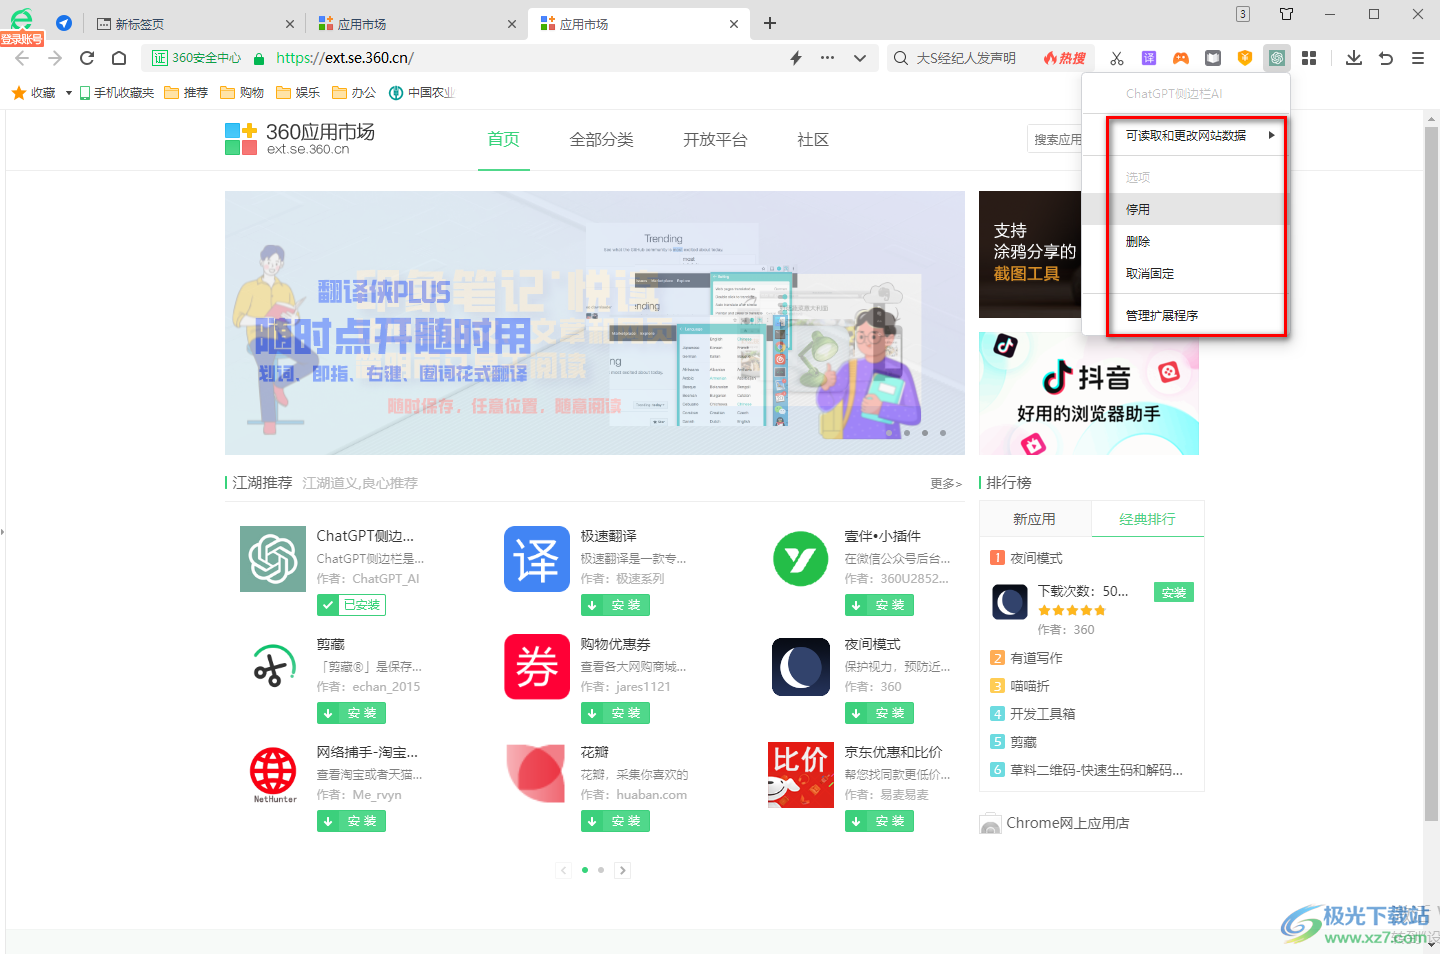Click the ChatGPT sidebar extension icon
Viewport: 1440px width, 954px height.
point(1277,58)
